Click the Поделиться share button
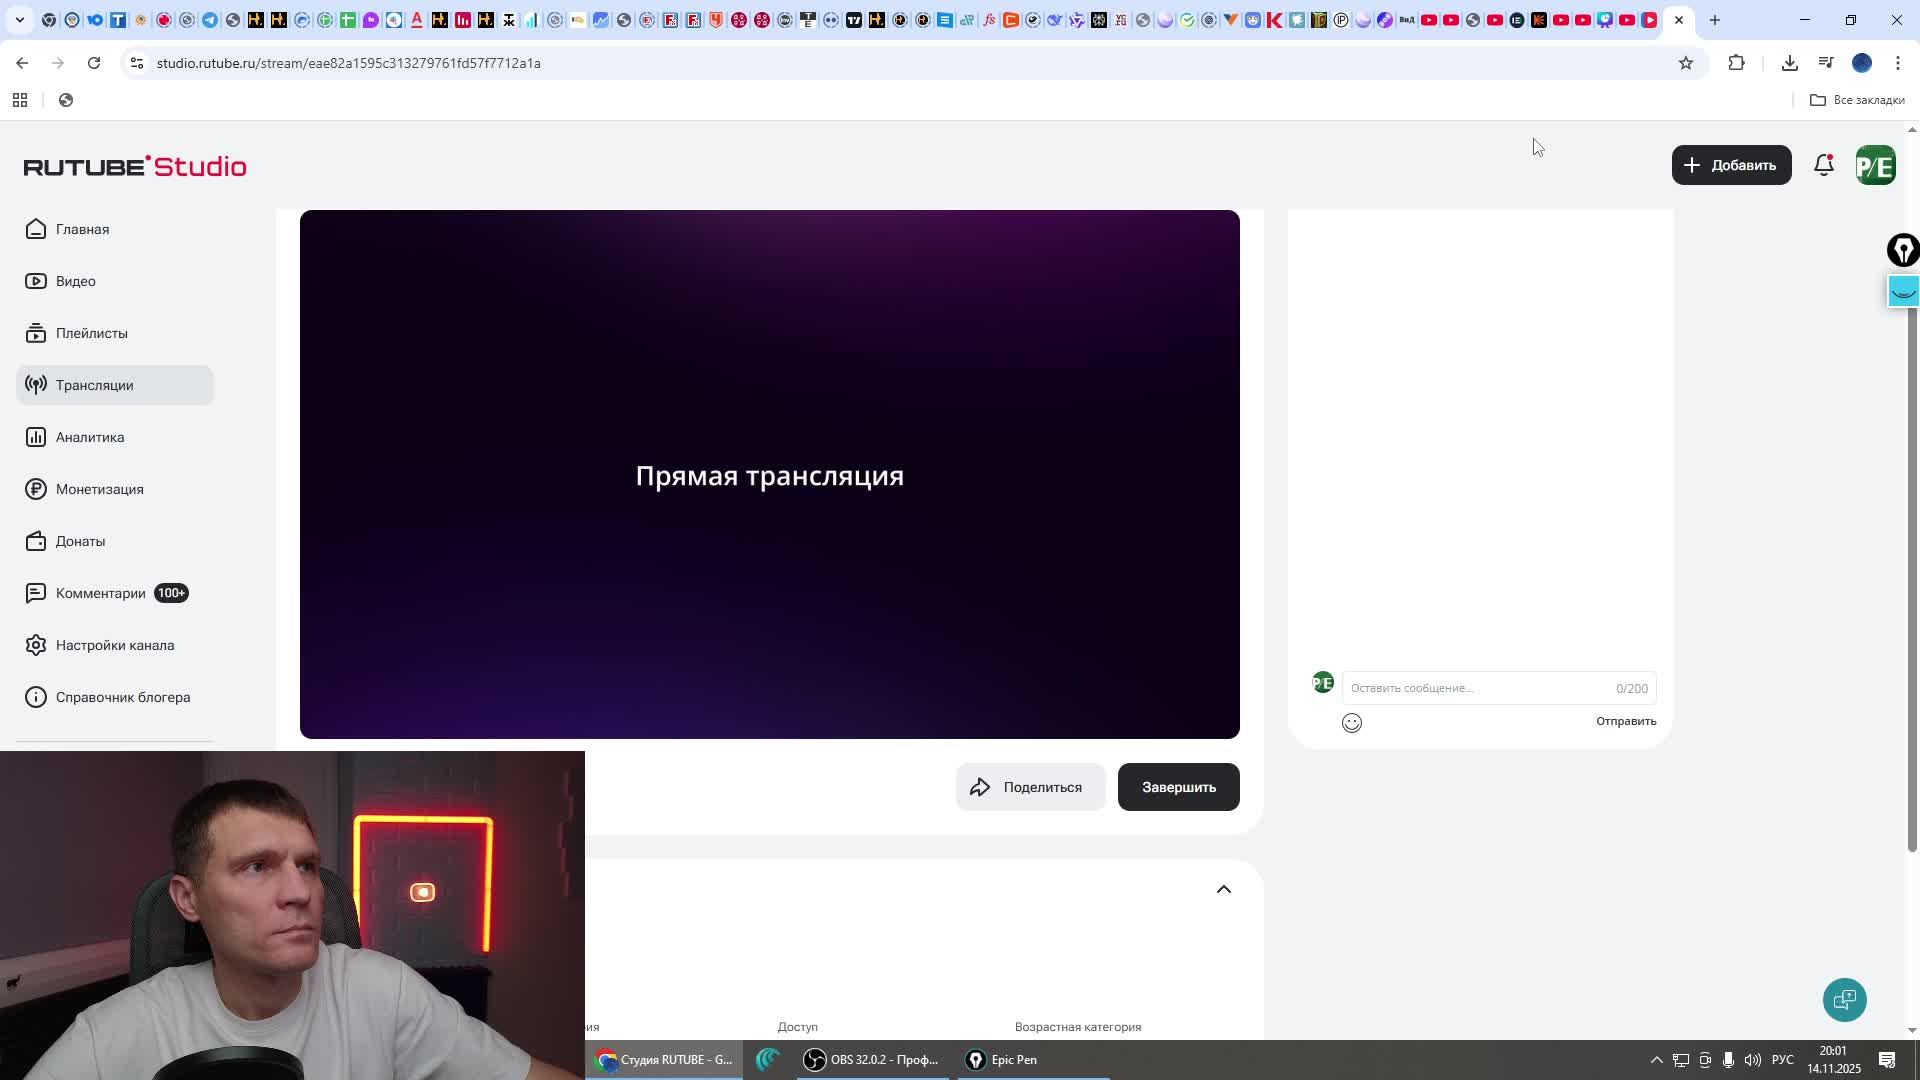 click(1030, 787)
